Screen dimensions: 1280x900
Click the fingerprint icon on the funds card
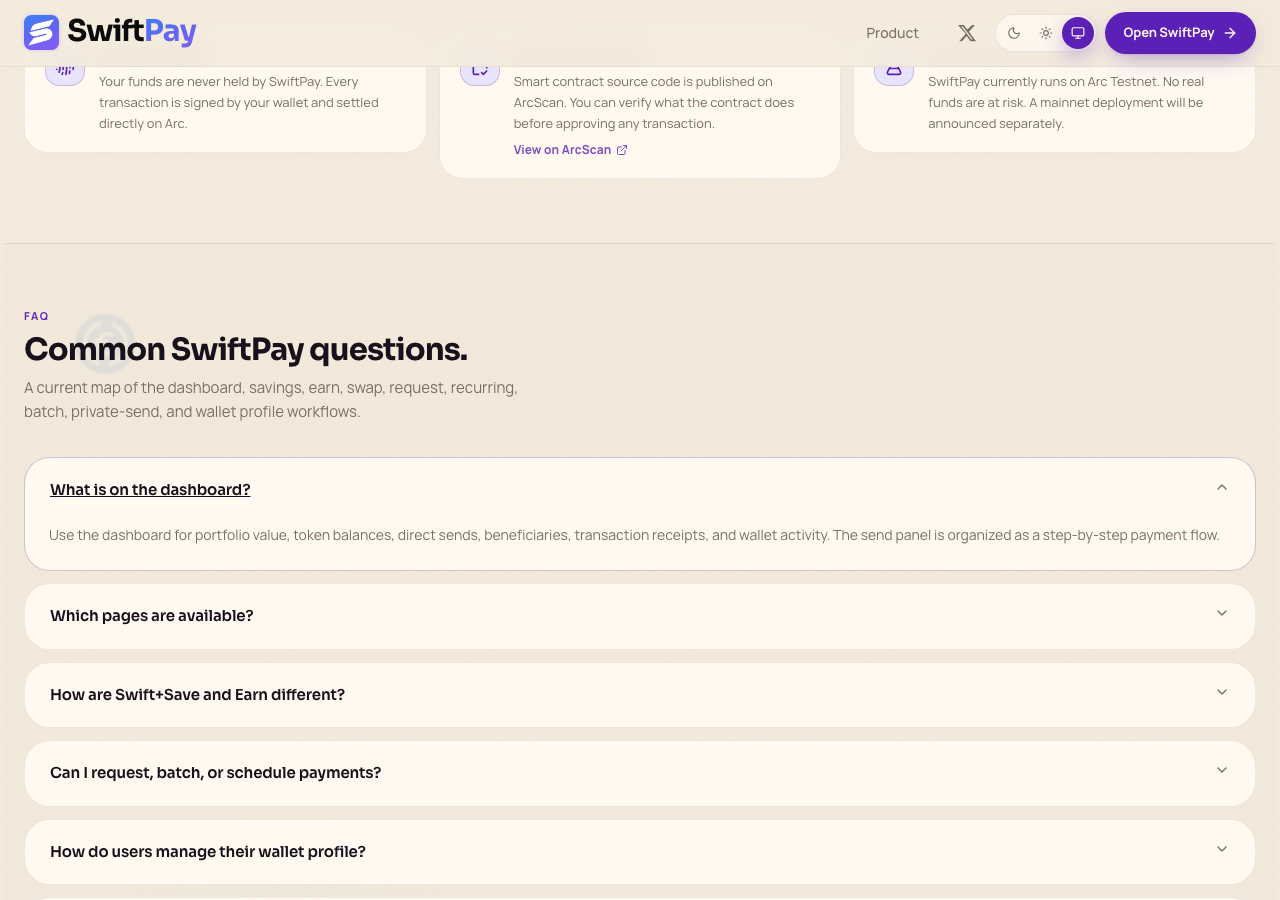[65, 72]
